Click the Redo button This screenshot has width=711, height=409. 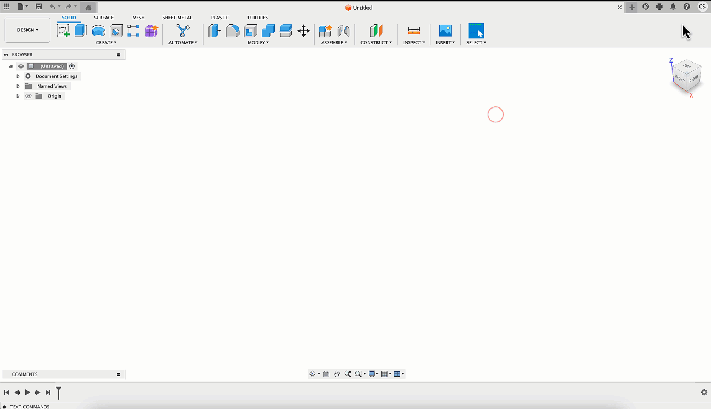click(x=68, y=6)
